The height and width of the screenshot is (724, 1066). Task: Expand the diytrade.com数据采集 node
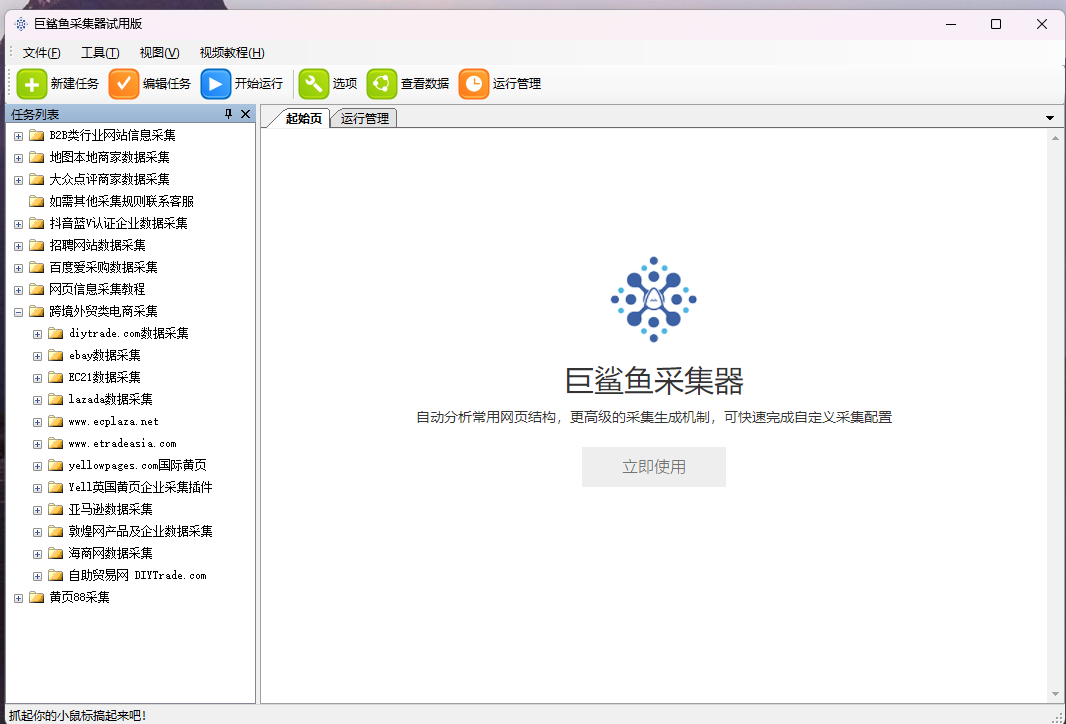tap(37, 334)
